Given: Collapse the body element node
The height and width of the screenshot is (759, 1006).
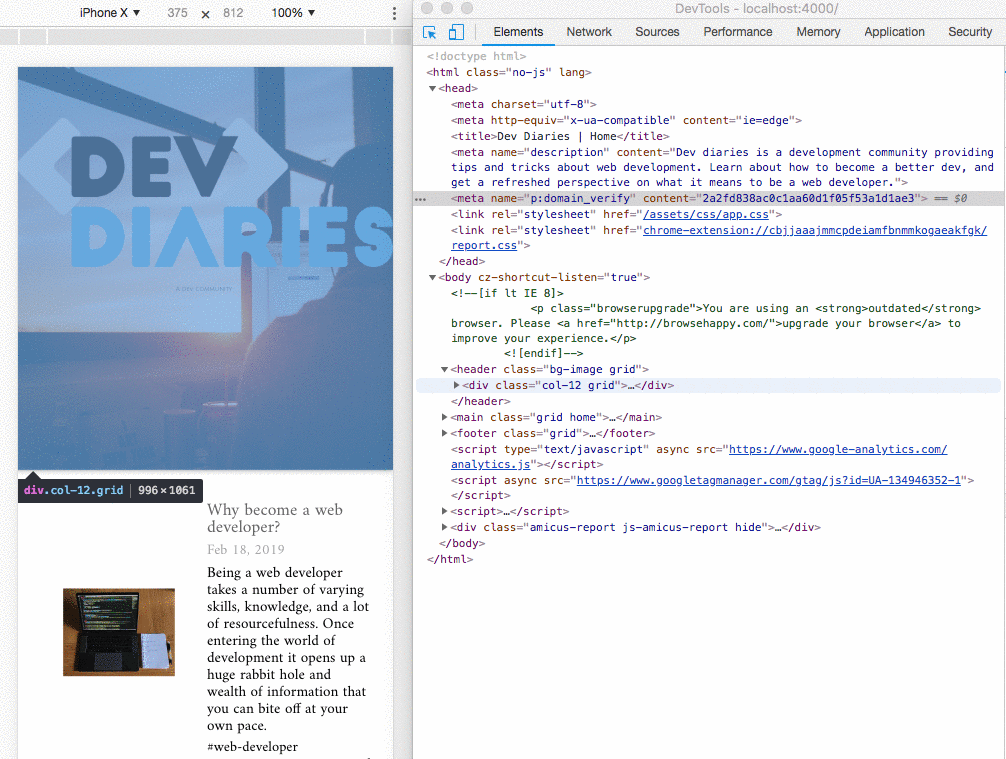Looking at the screenshot, I should [432, 278].
